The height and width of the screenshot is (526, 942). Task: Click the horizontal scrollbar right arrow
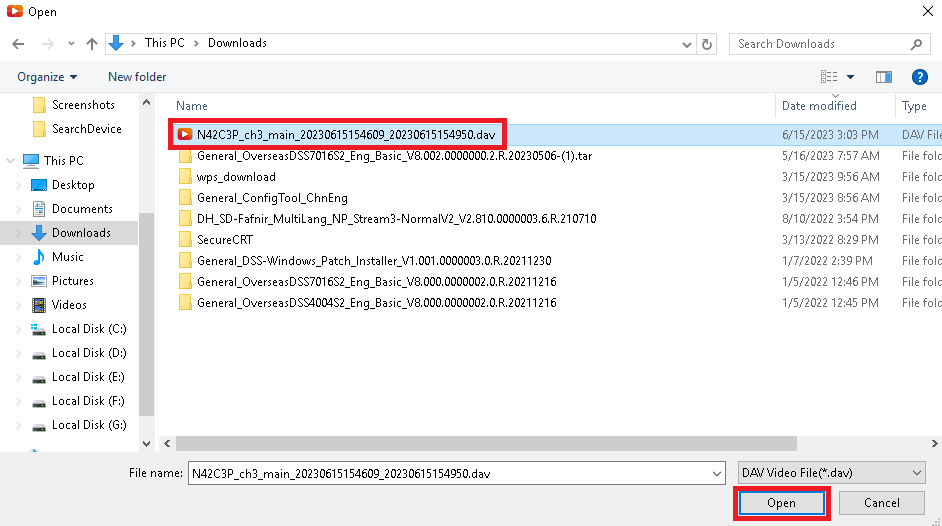(934, 444)
